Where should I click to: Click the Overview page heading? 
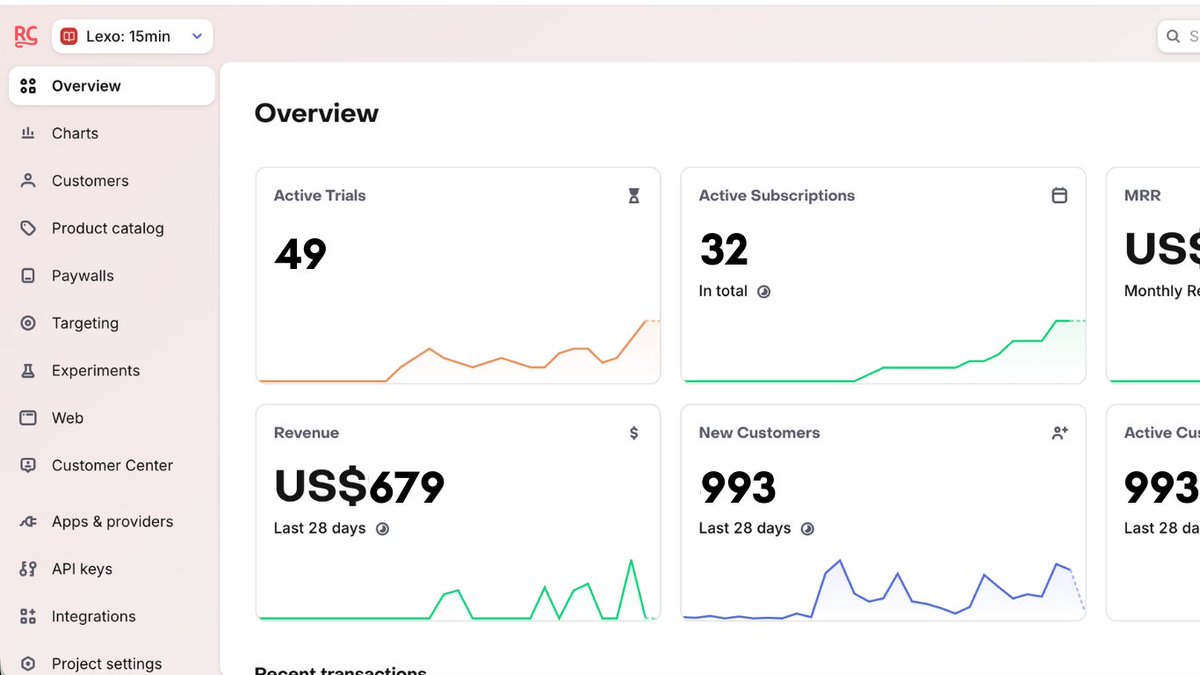[x=317, y=113]
